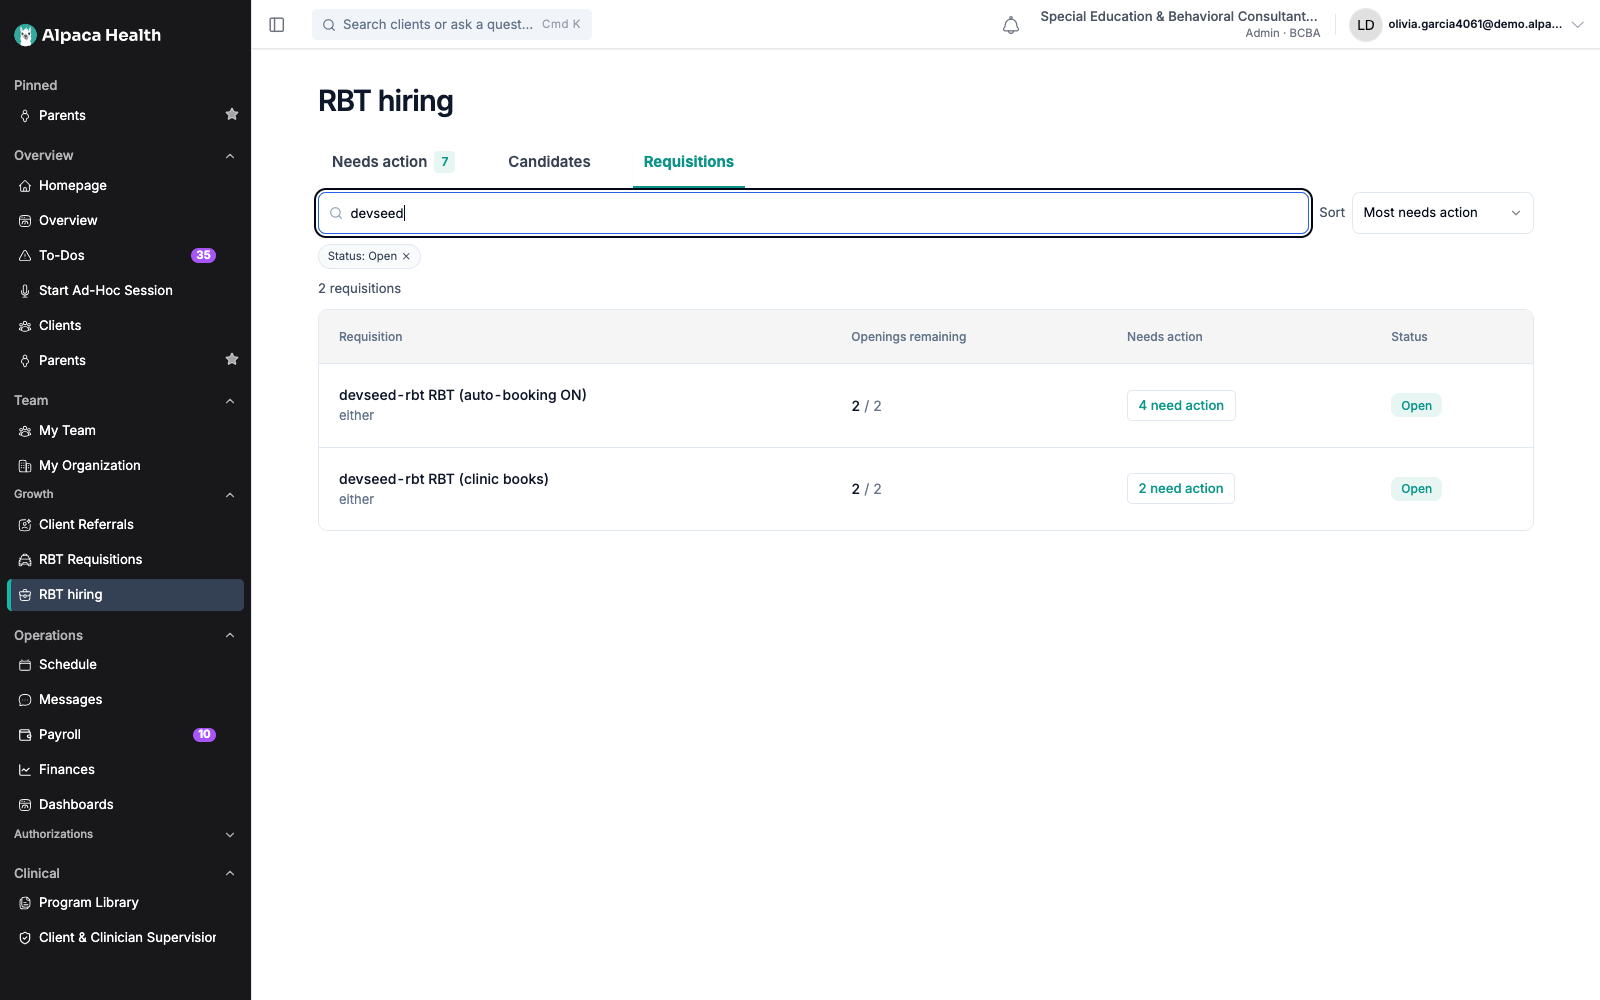
Task: Open Client Referrals
Action: pyautogui.click(x=125, y=525)
